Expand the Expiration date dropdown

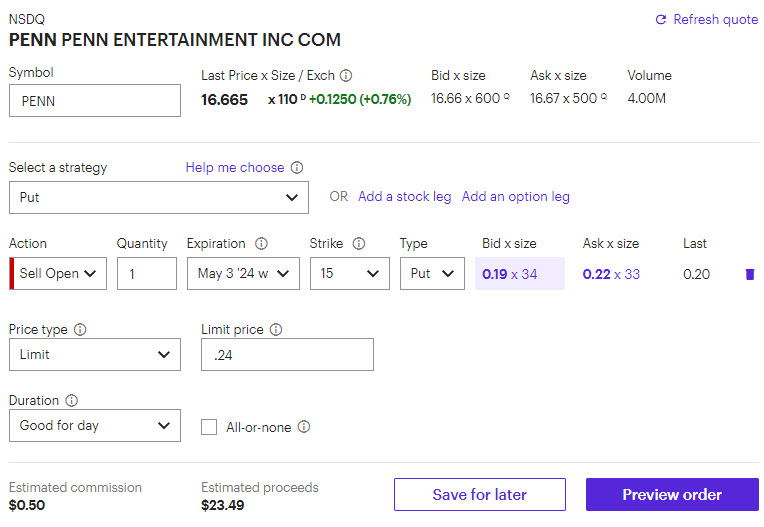point(243,273)
